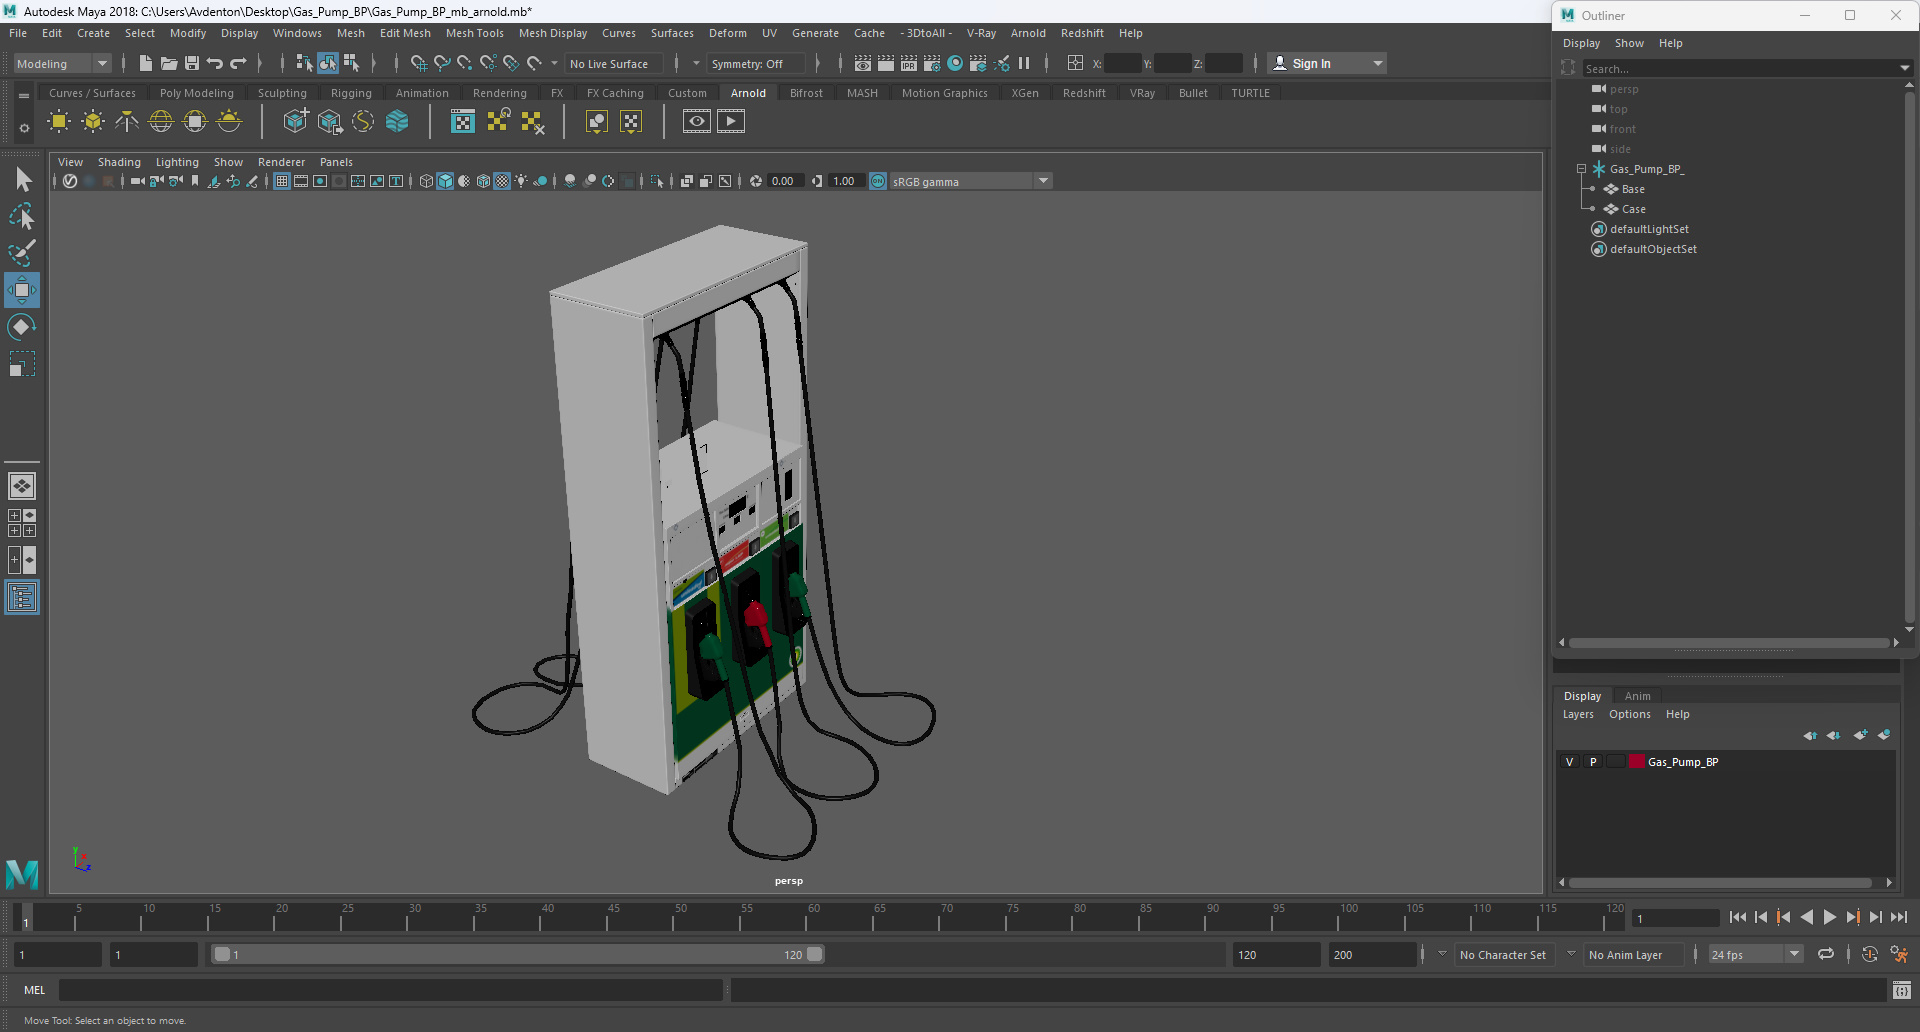This screenshot has width=1920, height=1032.
Task: Toggle the loop playback button
Action: tap(1825, 954)
